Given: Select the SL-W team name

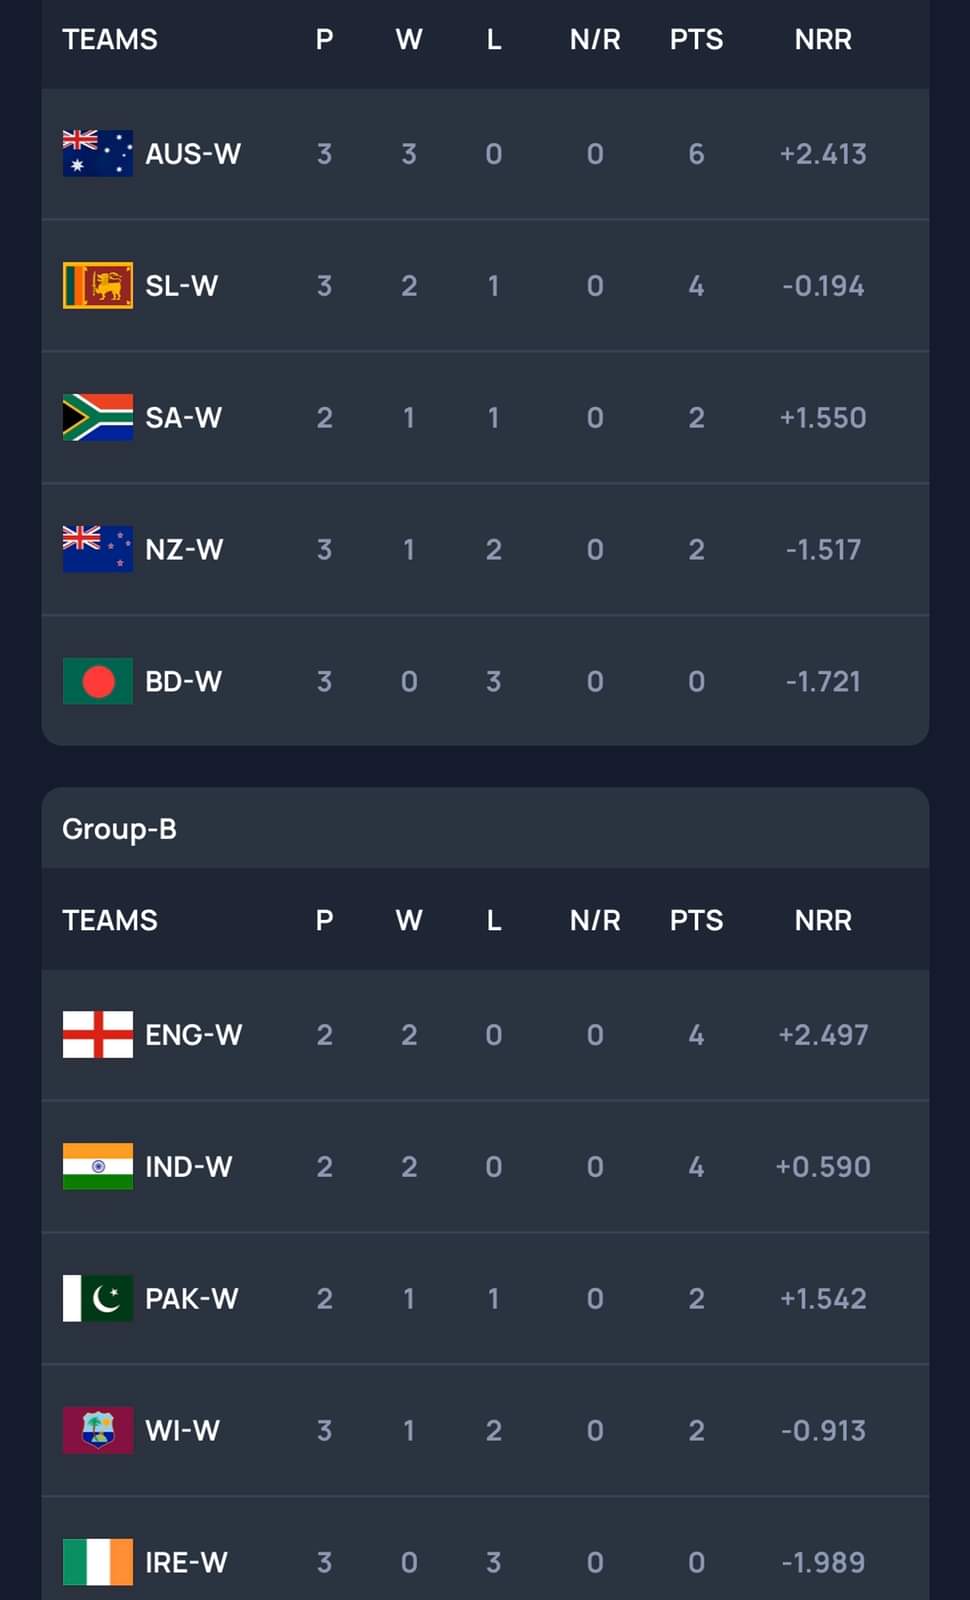Looking at the screenshot, I should 181,286.
